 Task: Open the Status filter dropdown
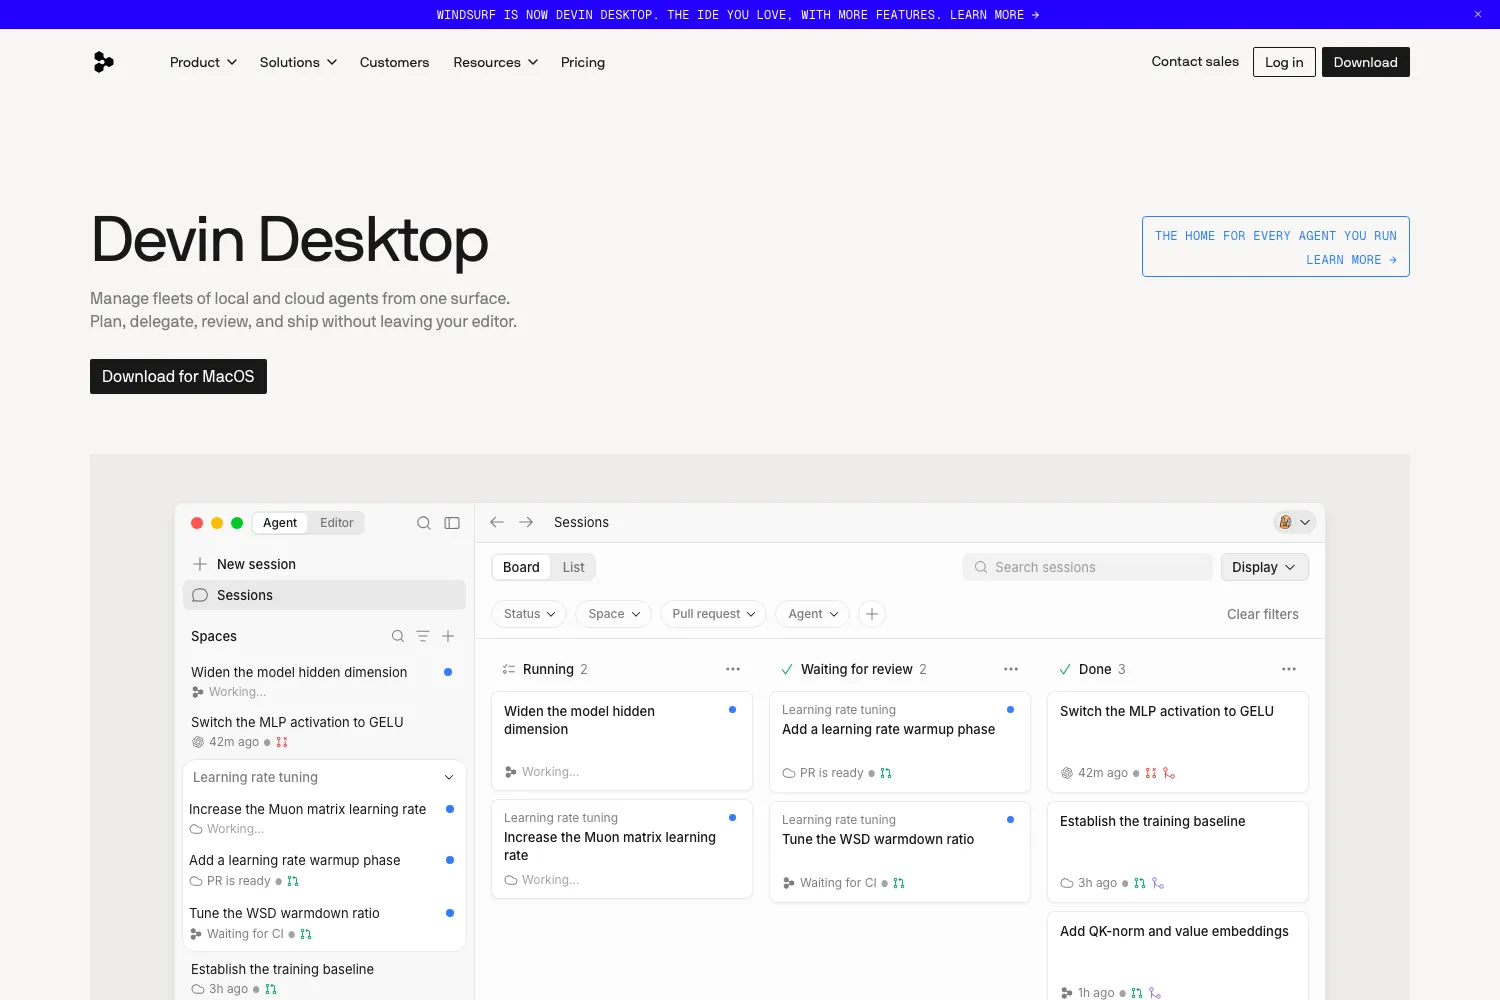point(529,614)
